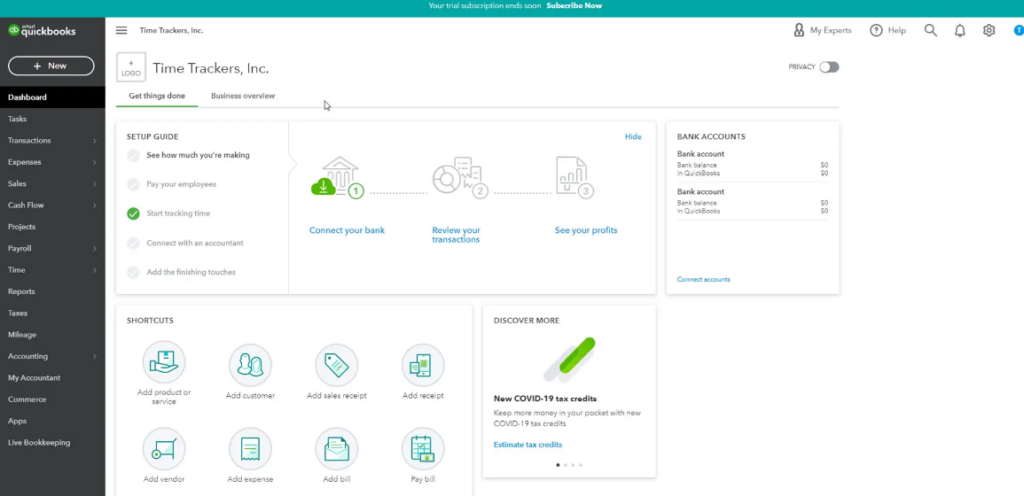This screenshot has width=1024, height=496.
Task: Click the Connect your bank link
Action: point(347,230)
